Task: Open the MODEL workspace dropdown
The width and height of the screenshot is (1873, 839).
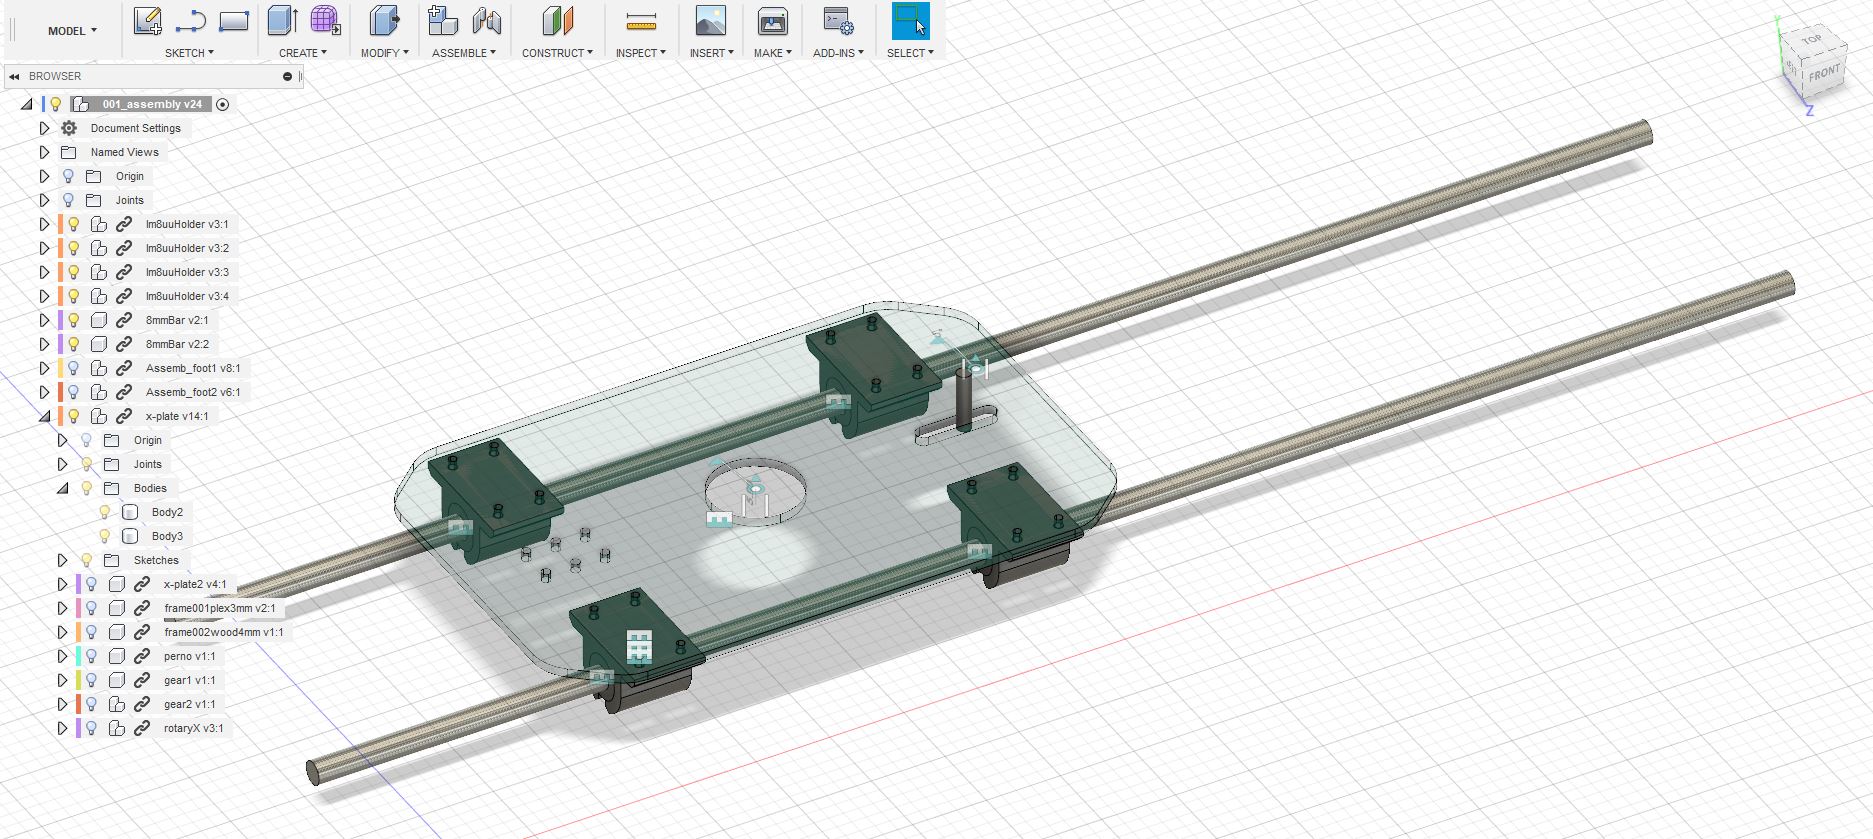Action: tap(72, 31)
